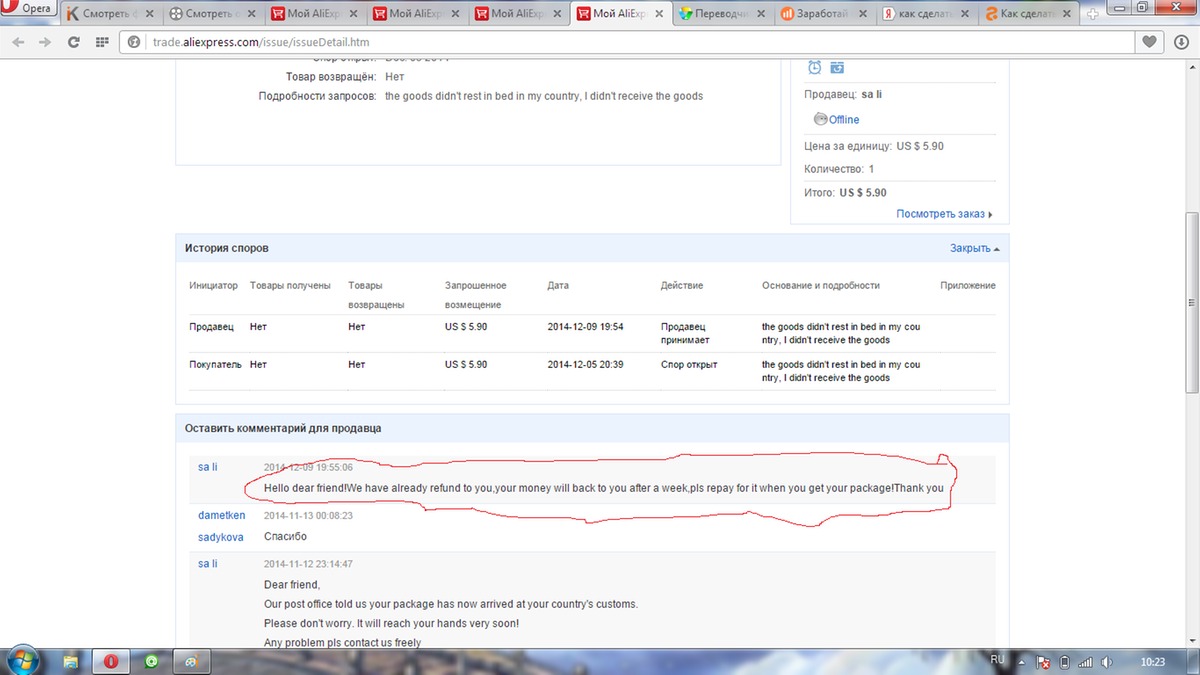Image resolution: width=1200 pixels, height=675 pixels.
Task: Open the Посмотреть заказ link
Action: (944, 214)
